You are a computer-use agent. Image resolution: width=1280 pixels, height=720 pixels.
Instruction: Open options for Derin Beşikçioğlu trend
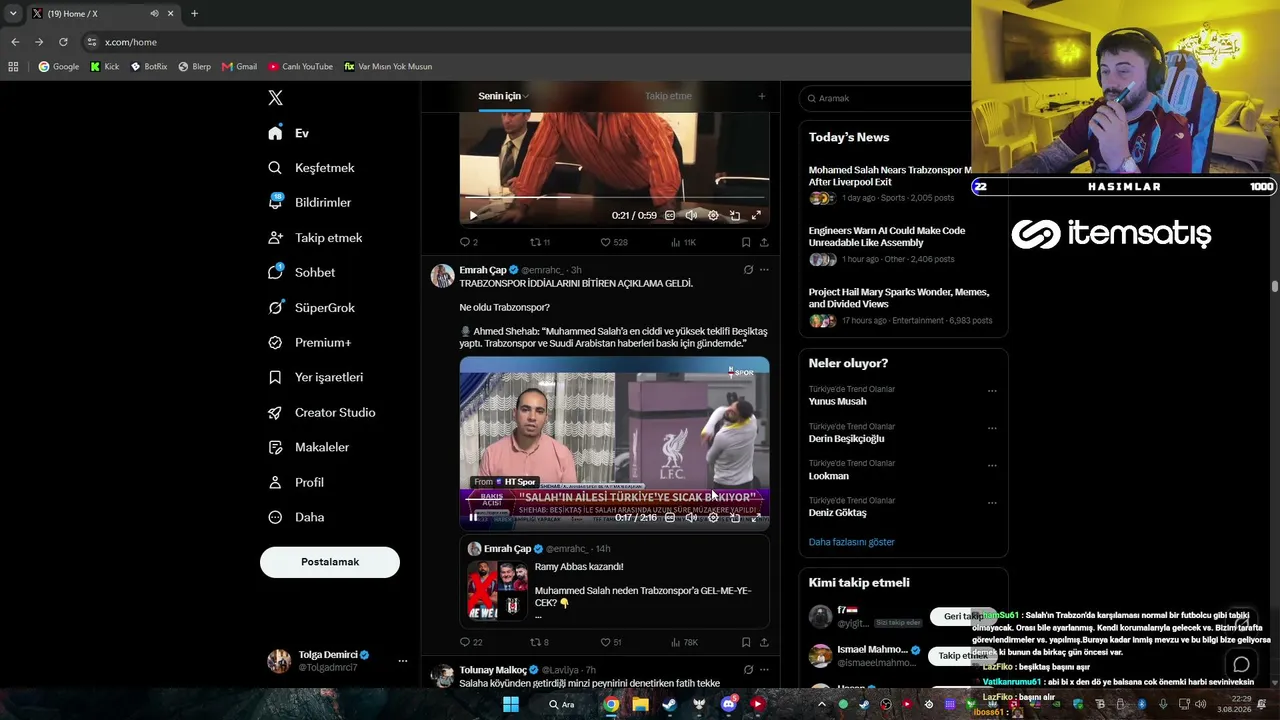pyautogui.click(x=992, y=428)
